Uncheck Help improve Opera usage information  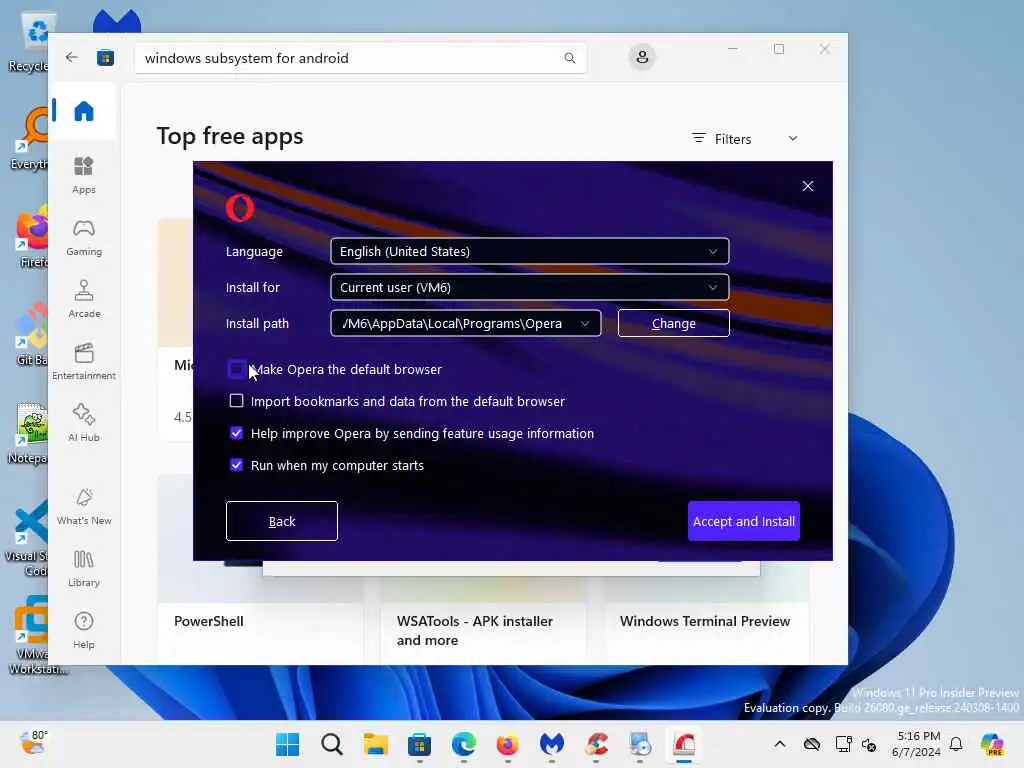point(236,433)
